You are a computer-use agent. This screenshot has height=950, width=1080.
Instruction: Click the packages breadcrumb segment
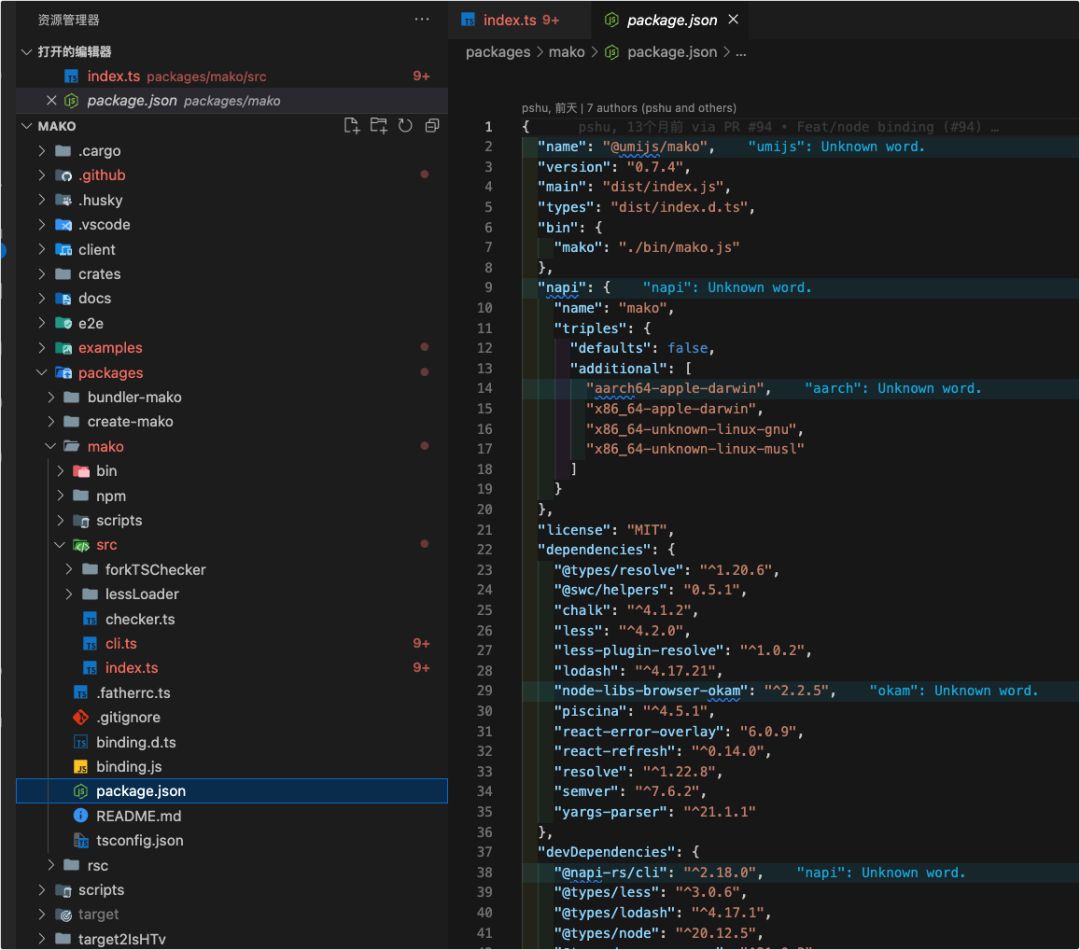coord(498,52)
